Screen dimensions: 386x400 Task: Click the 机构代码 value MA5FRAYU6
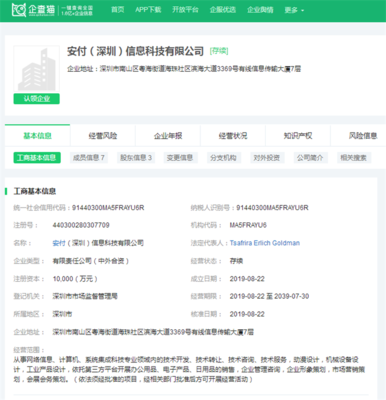click(248, 225)
